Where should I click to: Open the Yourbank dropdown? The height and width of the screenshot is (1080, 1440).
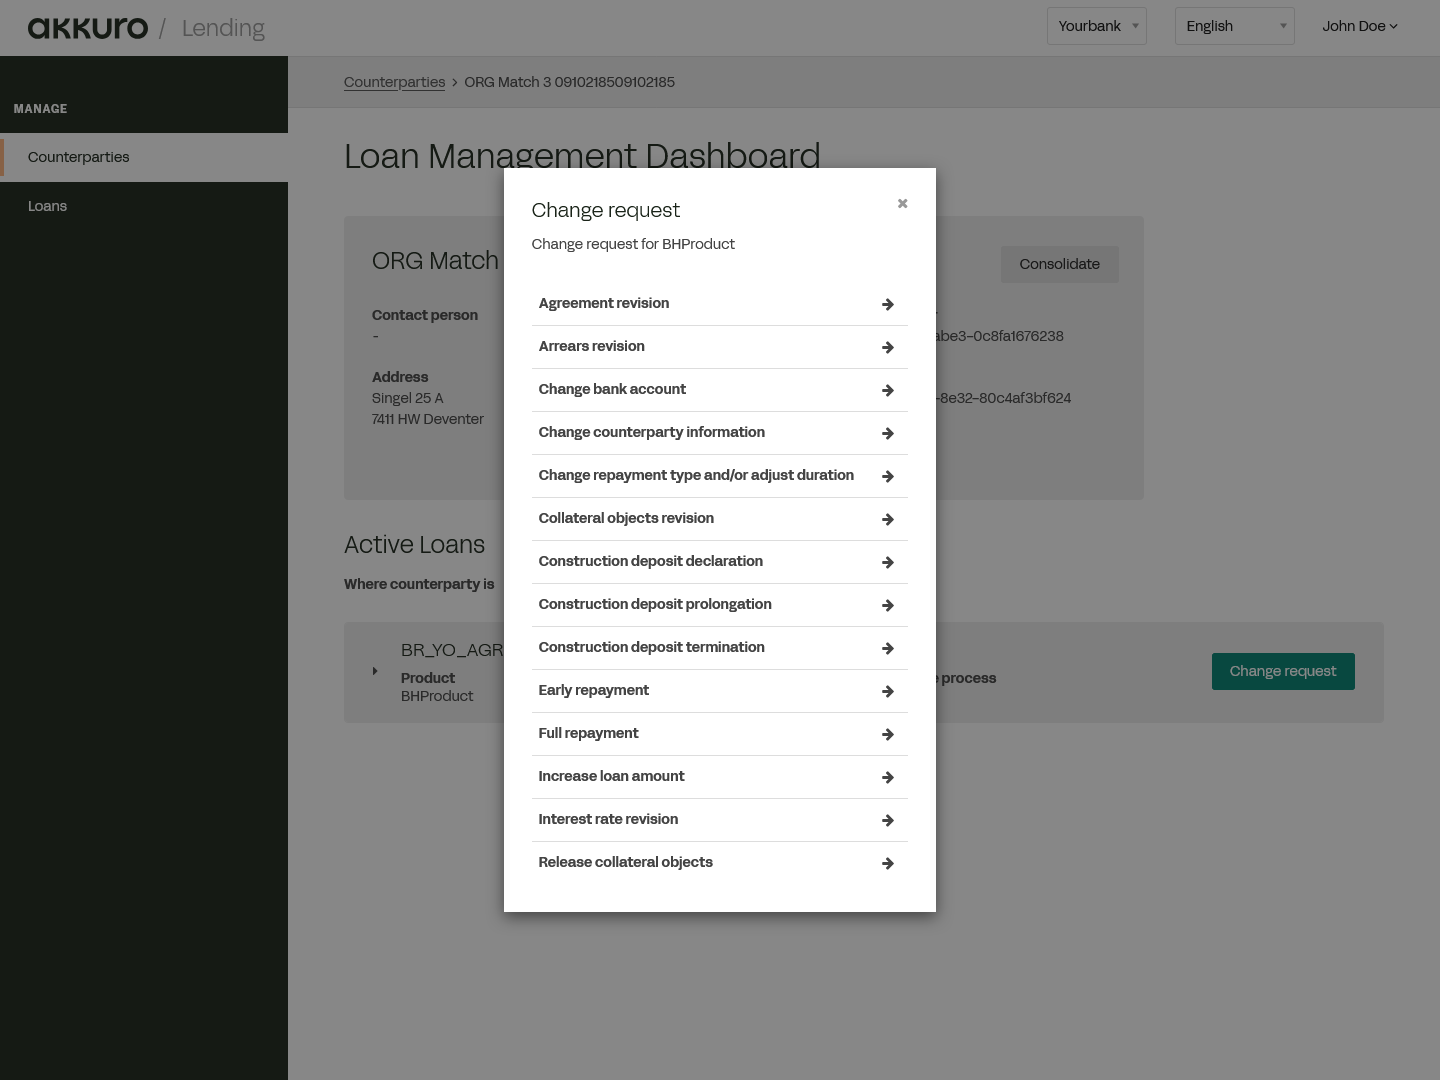point(1096,26)
